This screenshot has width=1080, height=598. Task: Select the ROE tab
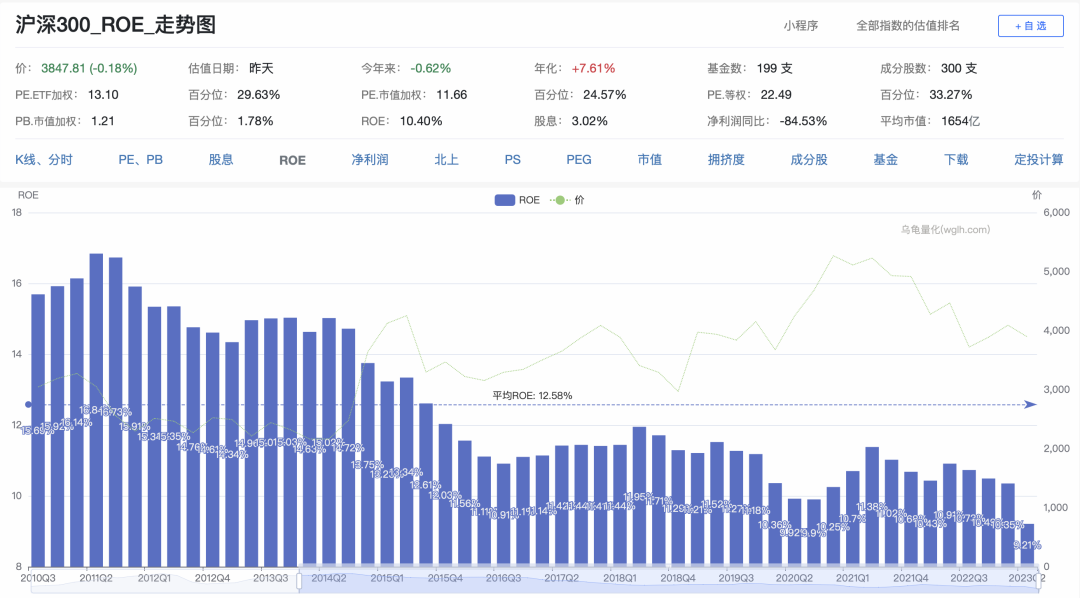click(x=292, y=160)
